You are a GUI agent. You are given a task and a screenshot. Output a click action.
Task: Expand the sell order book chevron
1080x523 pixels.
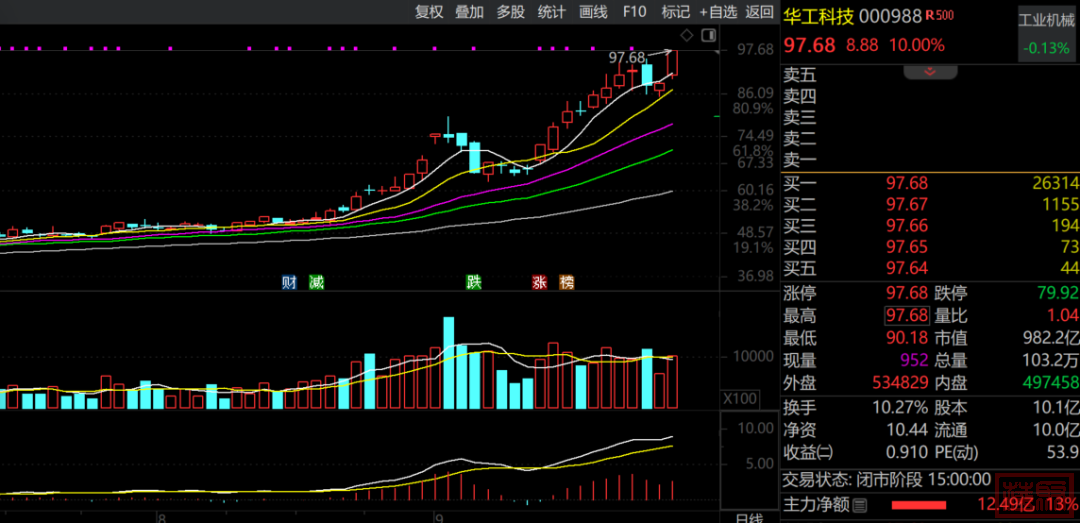click(x=930, y=72)
